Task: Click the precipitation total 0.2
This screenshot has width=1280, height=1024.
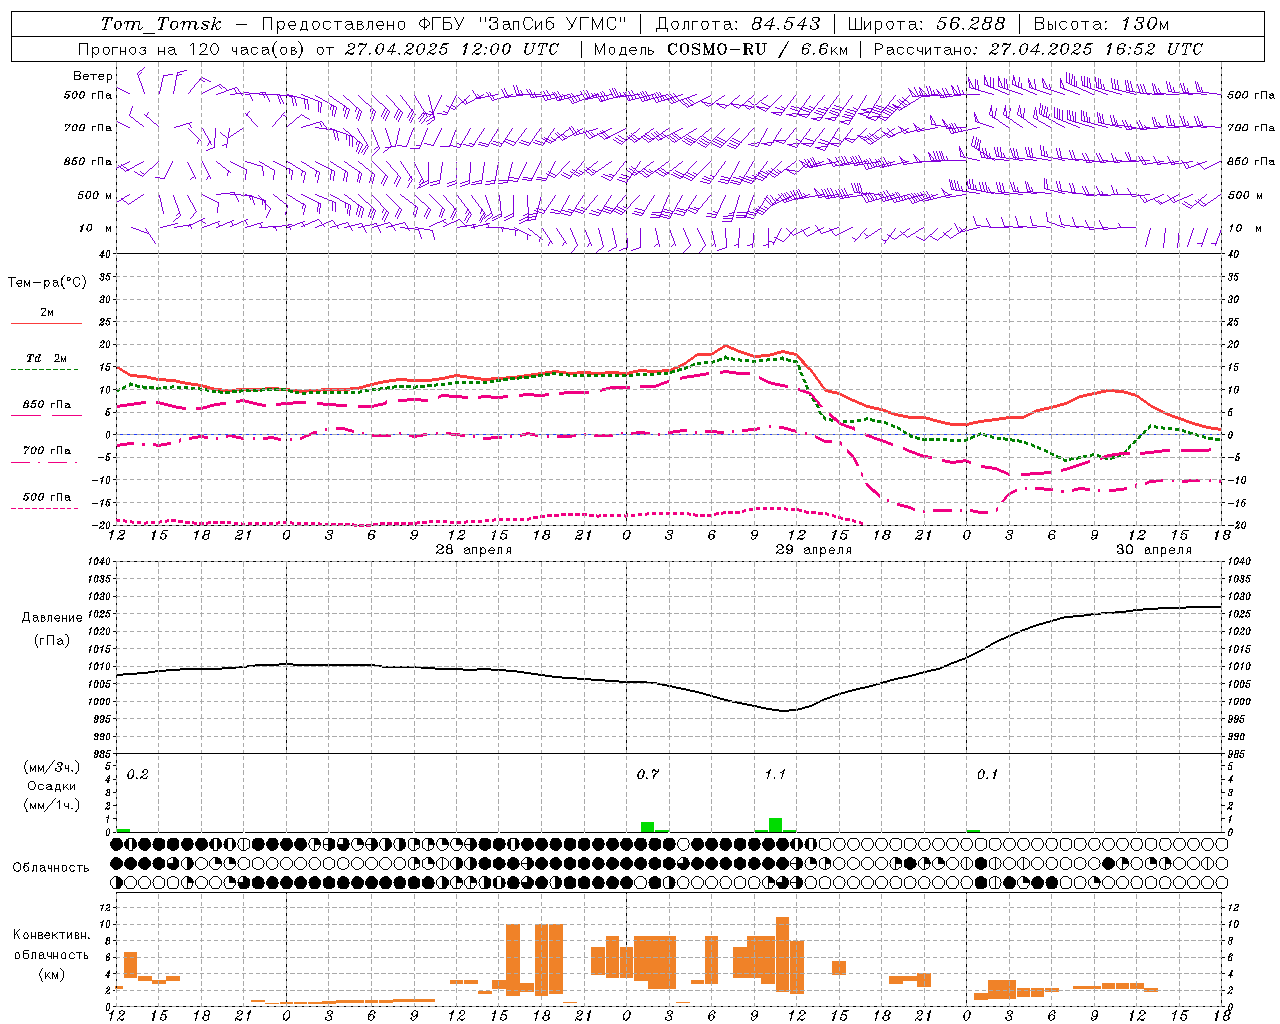Action: tap(138, 775)
